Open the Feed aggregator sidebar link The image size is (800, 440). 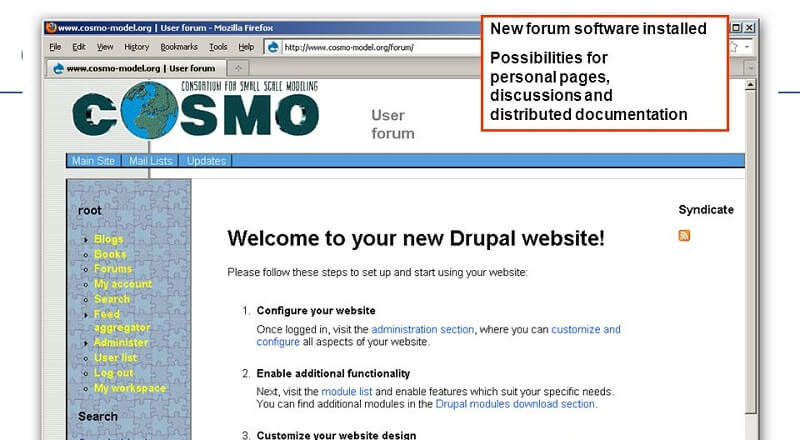(122, 321)
